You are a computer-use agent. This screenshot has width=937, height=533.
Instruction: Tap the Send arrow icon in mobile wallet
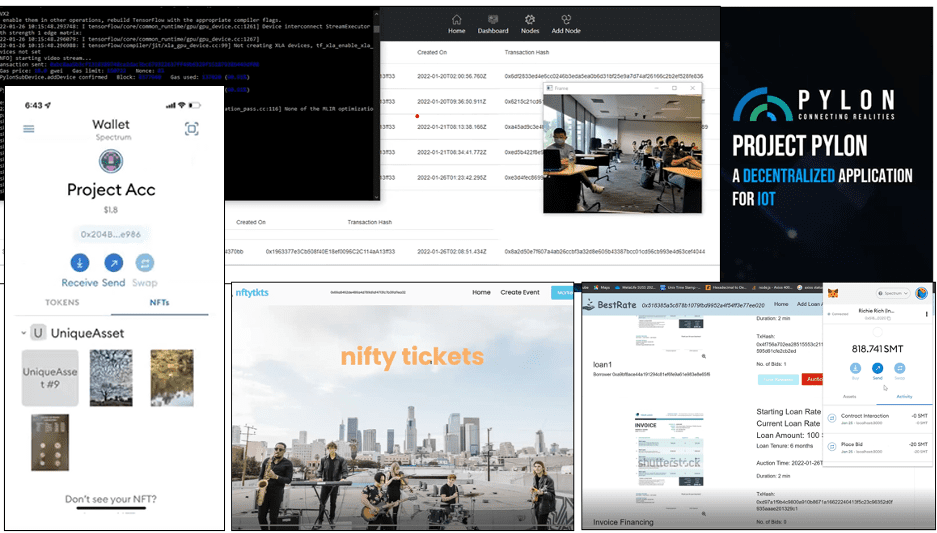[x=113, y=263]
